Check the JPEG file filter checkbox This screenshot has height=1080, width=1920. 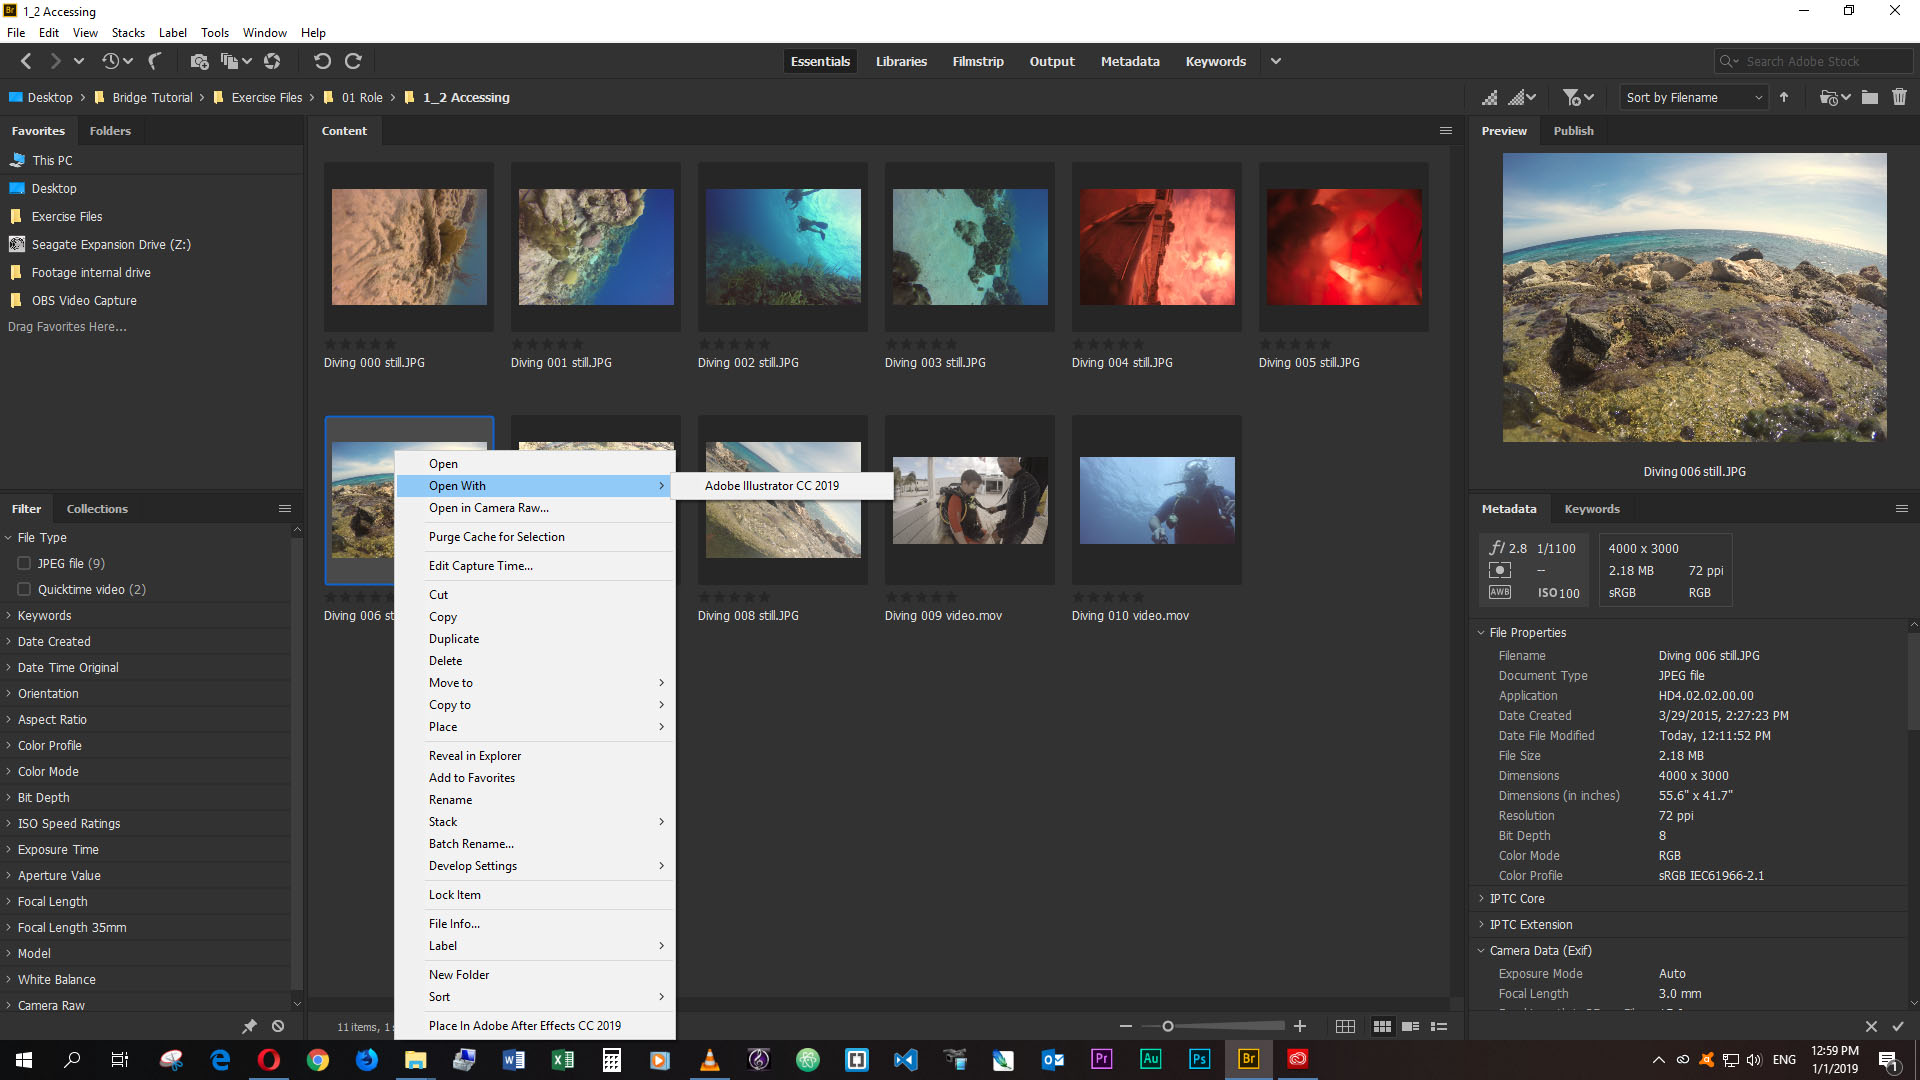coord(22,563)
